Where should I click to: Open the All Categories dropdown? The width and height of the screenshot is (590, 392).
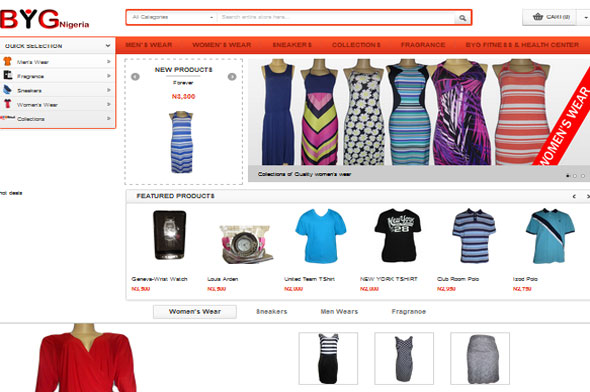click(172, 17)
